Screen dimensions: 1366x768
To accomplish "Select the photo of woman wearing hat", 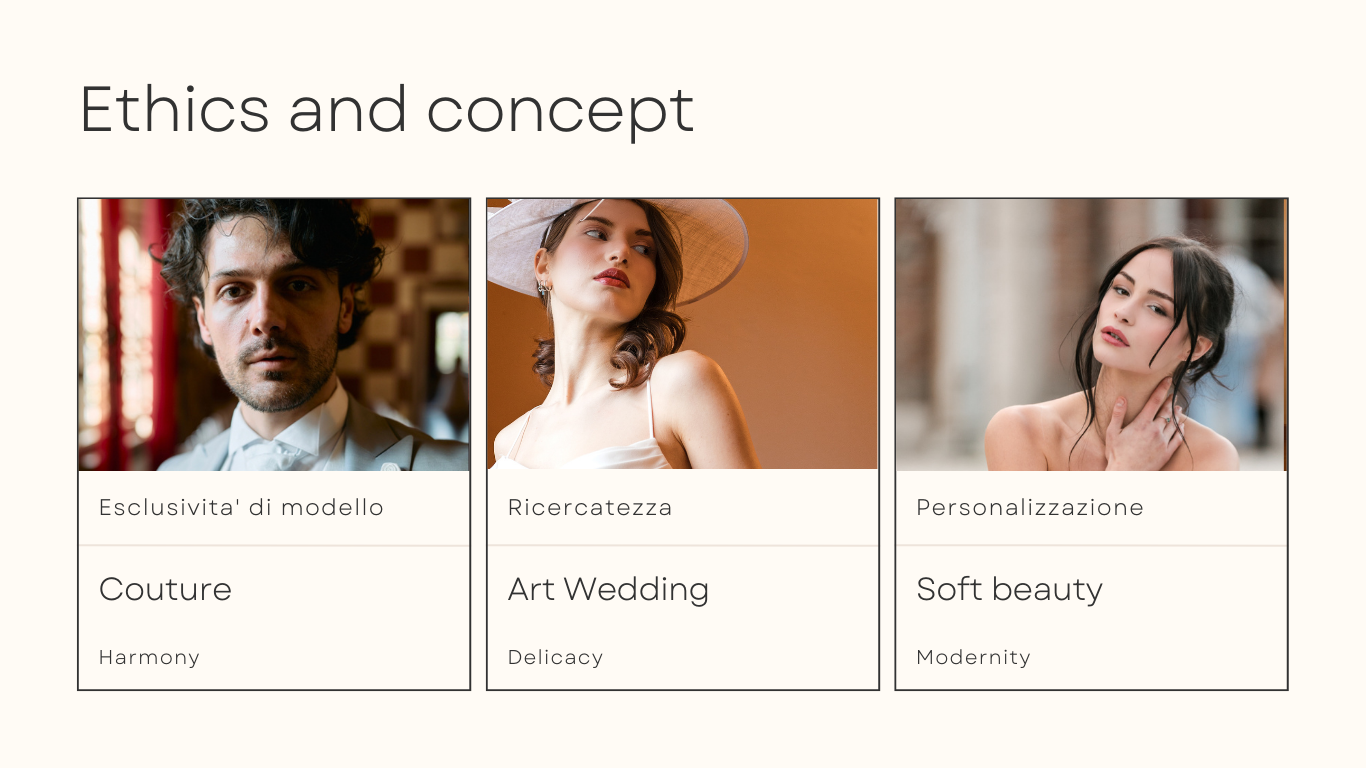I will click(682, 334).
